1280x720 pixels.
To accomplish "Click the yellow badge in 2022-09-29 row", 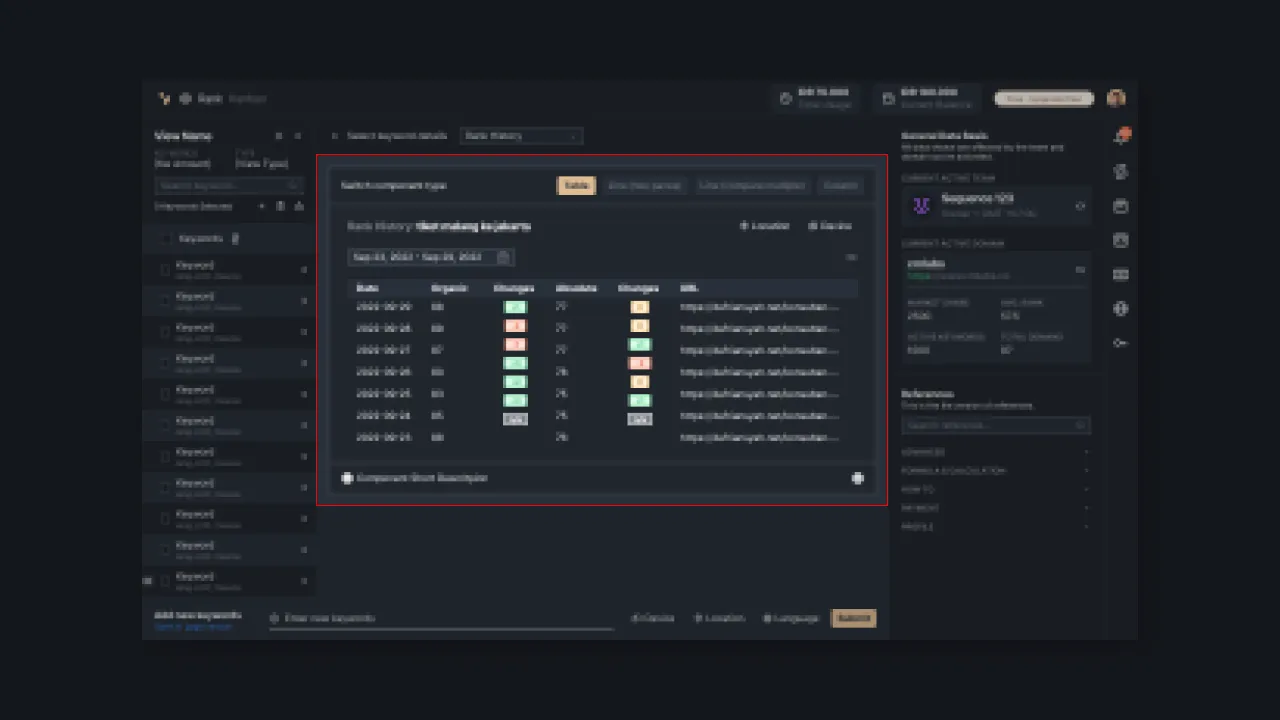I will coord(640,307).
